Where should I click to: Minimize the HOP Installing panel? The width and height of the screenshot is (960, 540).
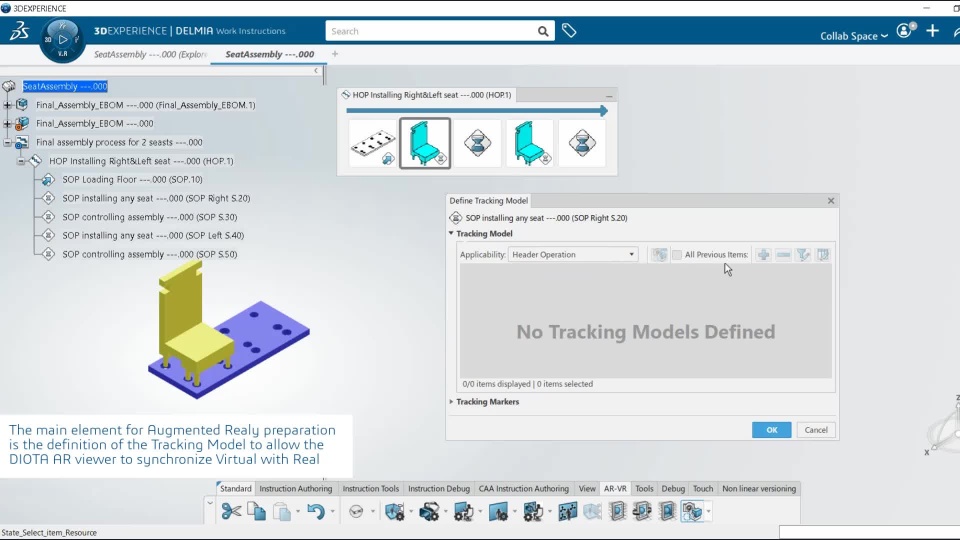(x=609, y=96)
